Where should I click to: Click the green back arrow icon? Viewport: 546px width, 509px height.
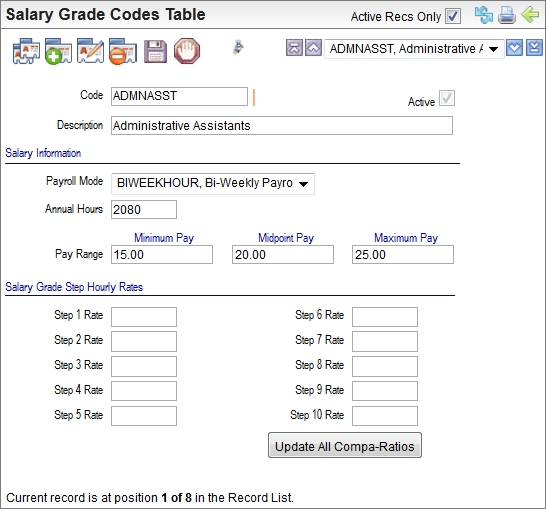(x=530, y=15)
